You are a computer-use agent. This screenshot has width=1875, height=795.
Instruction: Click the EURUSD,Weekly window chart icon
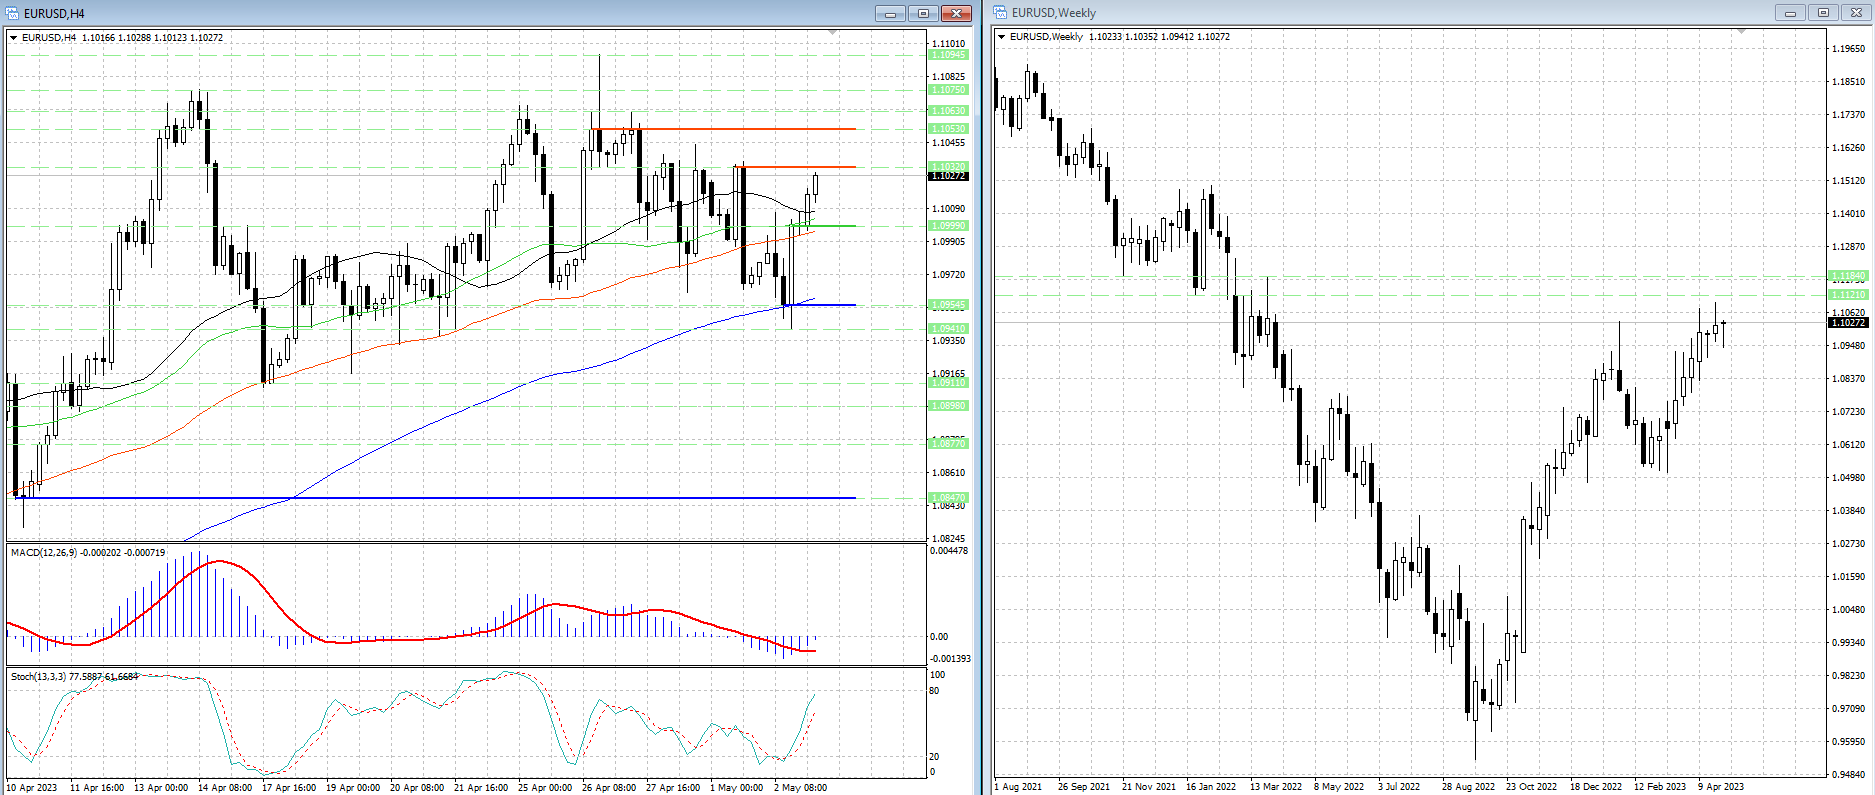[1000, 13]
